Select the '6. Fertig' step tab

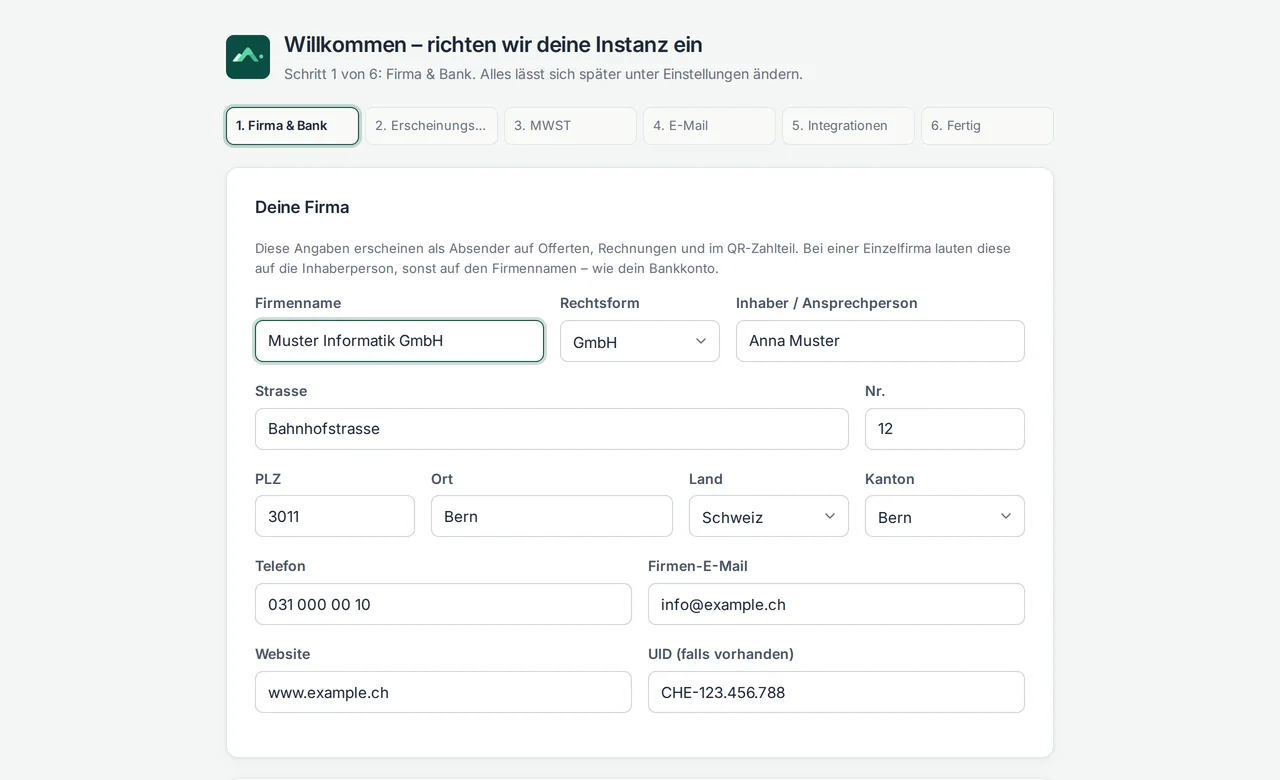pos(987,126)
